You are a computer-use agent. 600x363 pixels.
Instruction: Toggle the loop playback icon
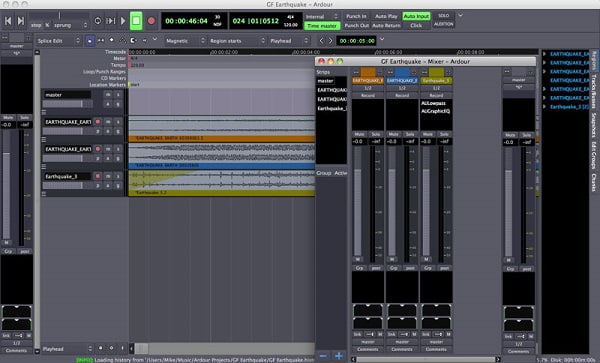click(x=98, y=21)
